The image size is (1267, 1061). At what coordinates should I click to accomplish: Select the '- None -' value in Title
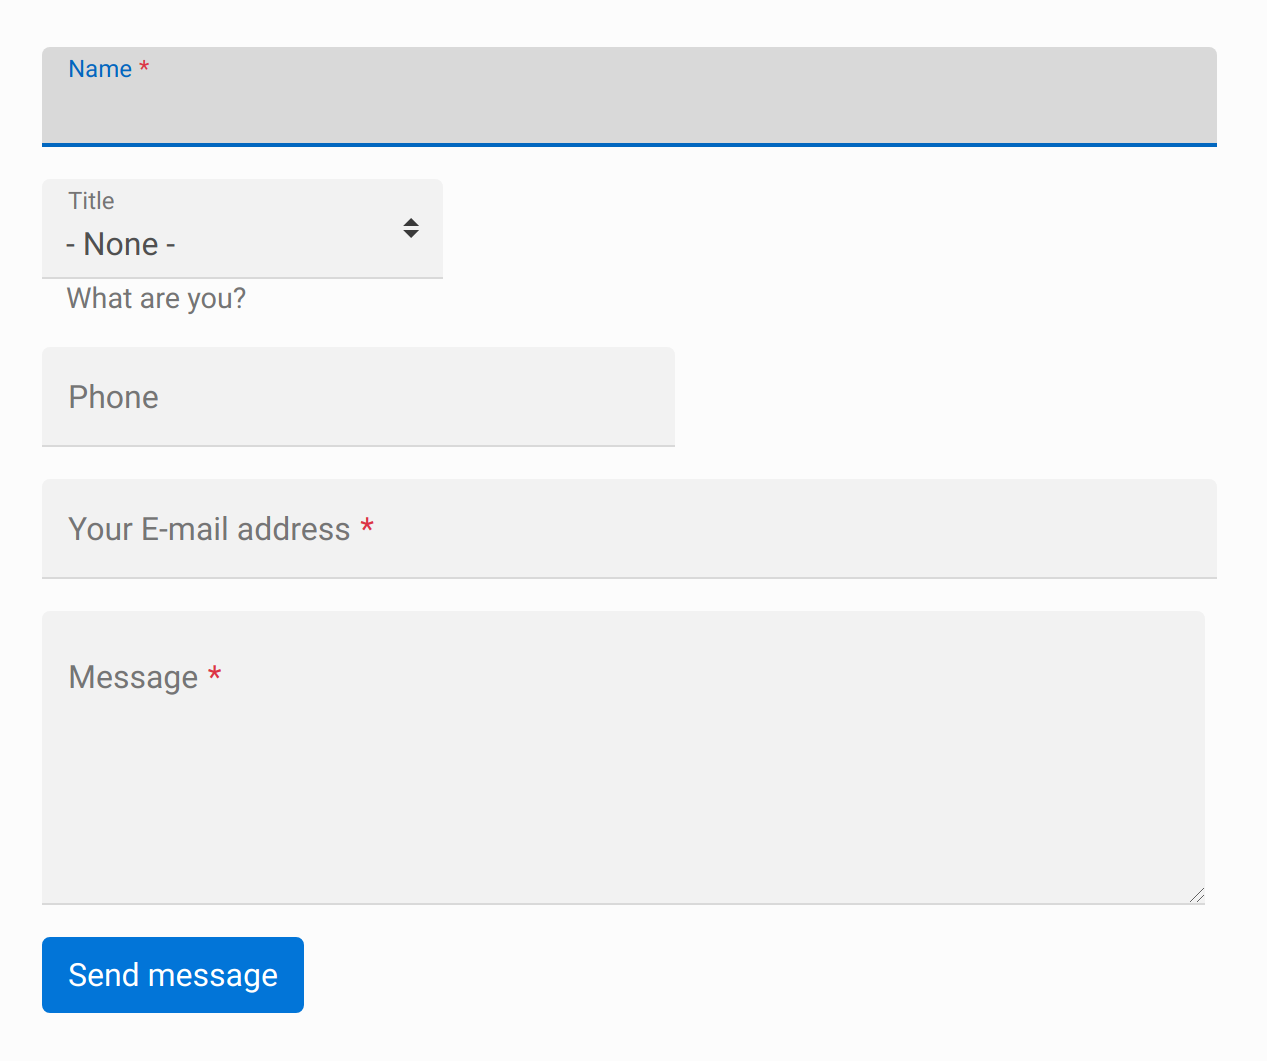121,244
